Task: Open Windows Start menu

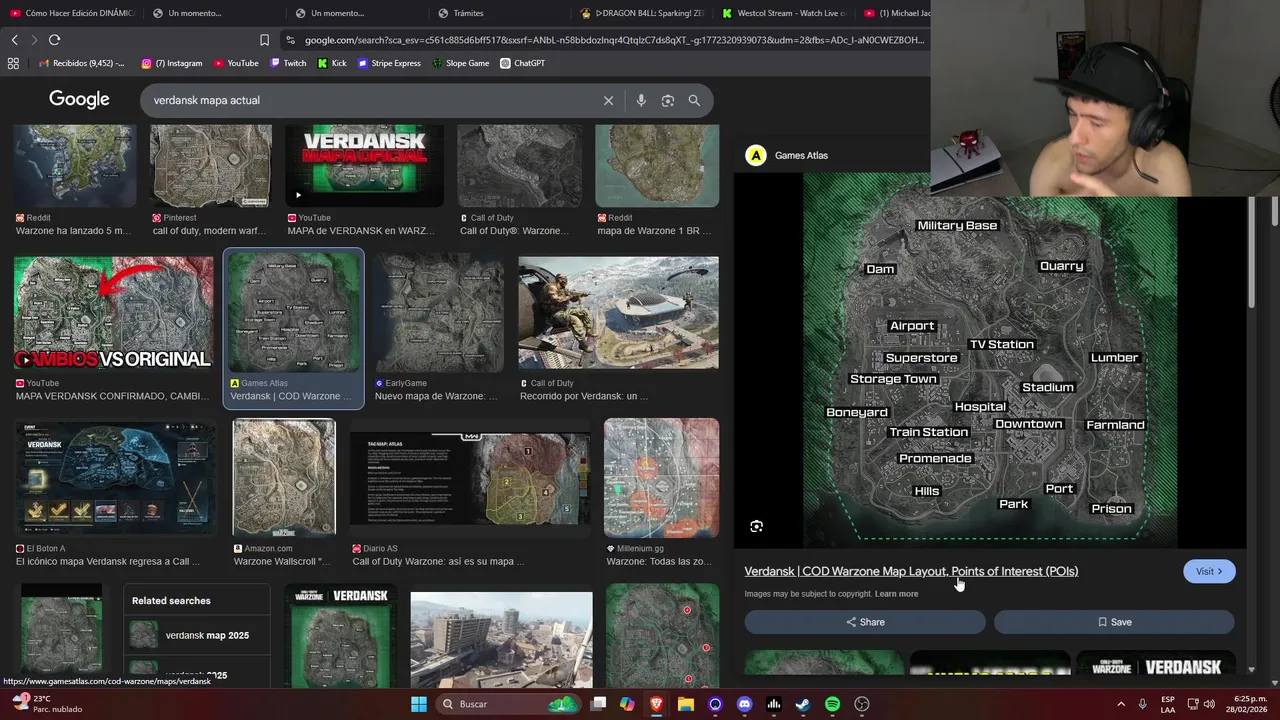Action: (419, 704)
